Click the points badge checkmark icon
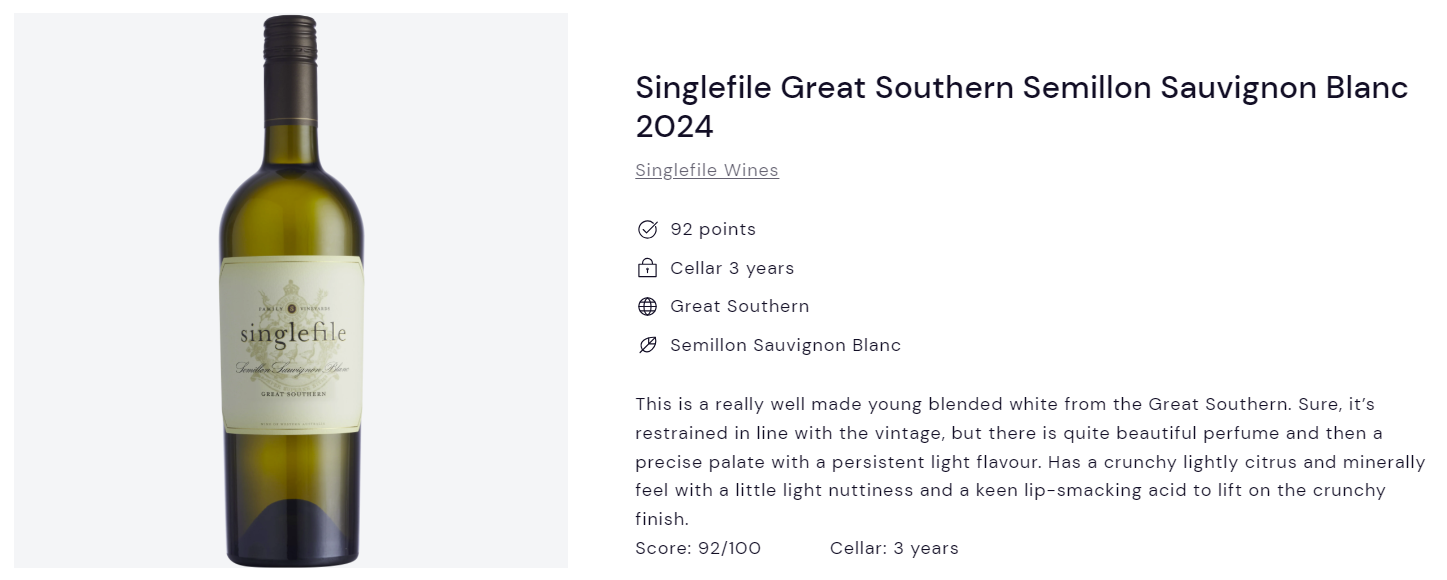Viewport: 1447px width, 580px height. (x=647, y=230)
